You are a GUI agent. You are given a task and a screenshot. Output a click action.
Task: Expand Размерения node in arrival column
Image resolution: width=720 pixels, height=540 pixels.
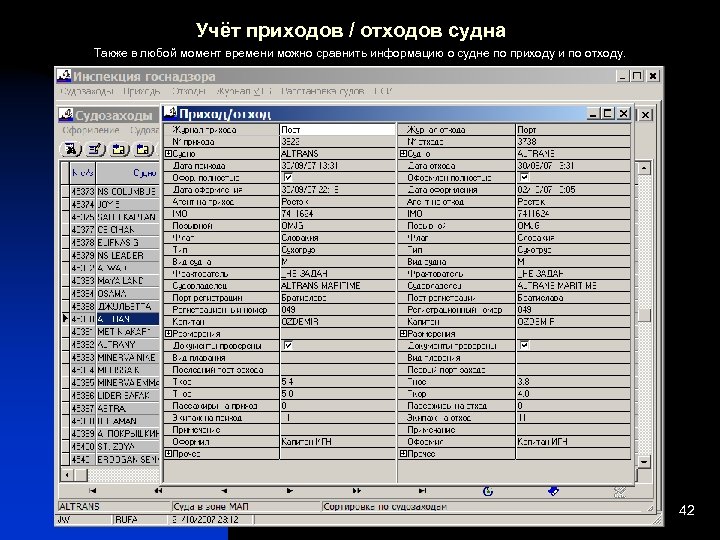click(168, 334)
